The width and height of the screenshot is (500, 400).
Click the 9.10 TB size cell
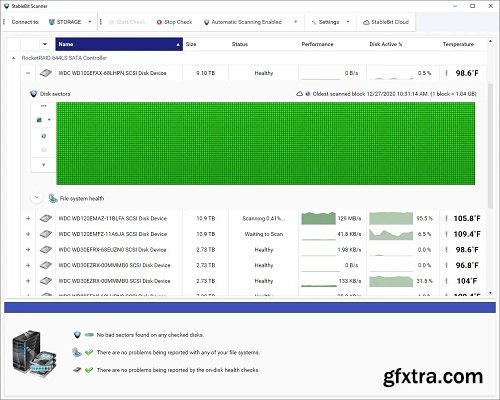pos(206,73)
